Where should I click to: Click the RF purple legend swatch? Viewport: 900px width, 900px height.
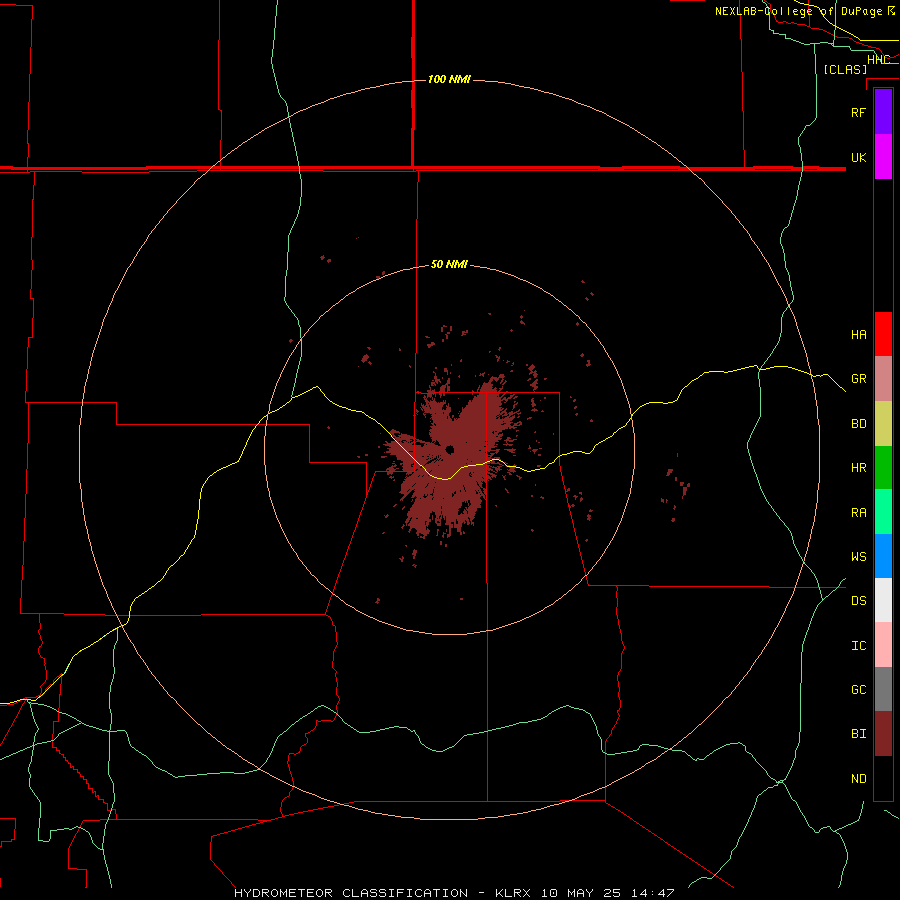(883, 112)
